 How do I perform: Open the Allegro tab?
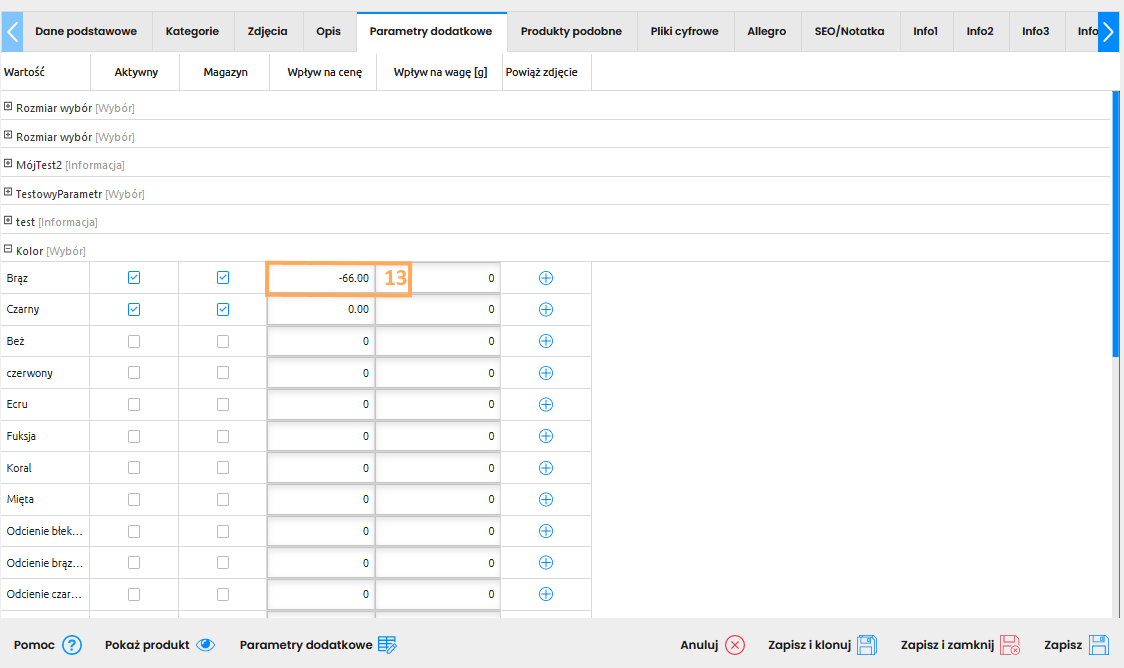(x=767, y=31)
